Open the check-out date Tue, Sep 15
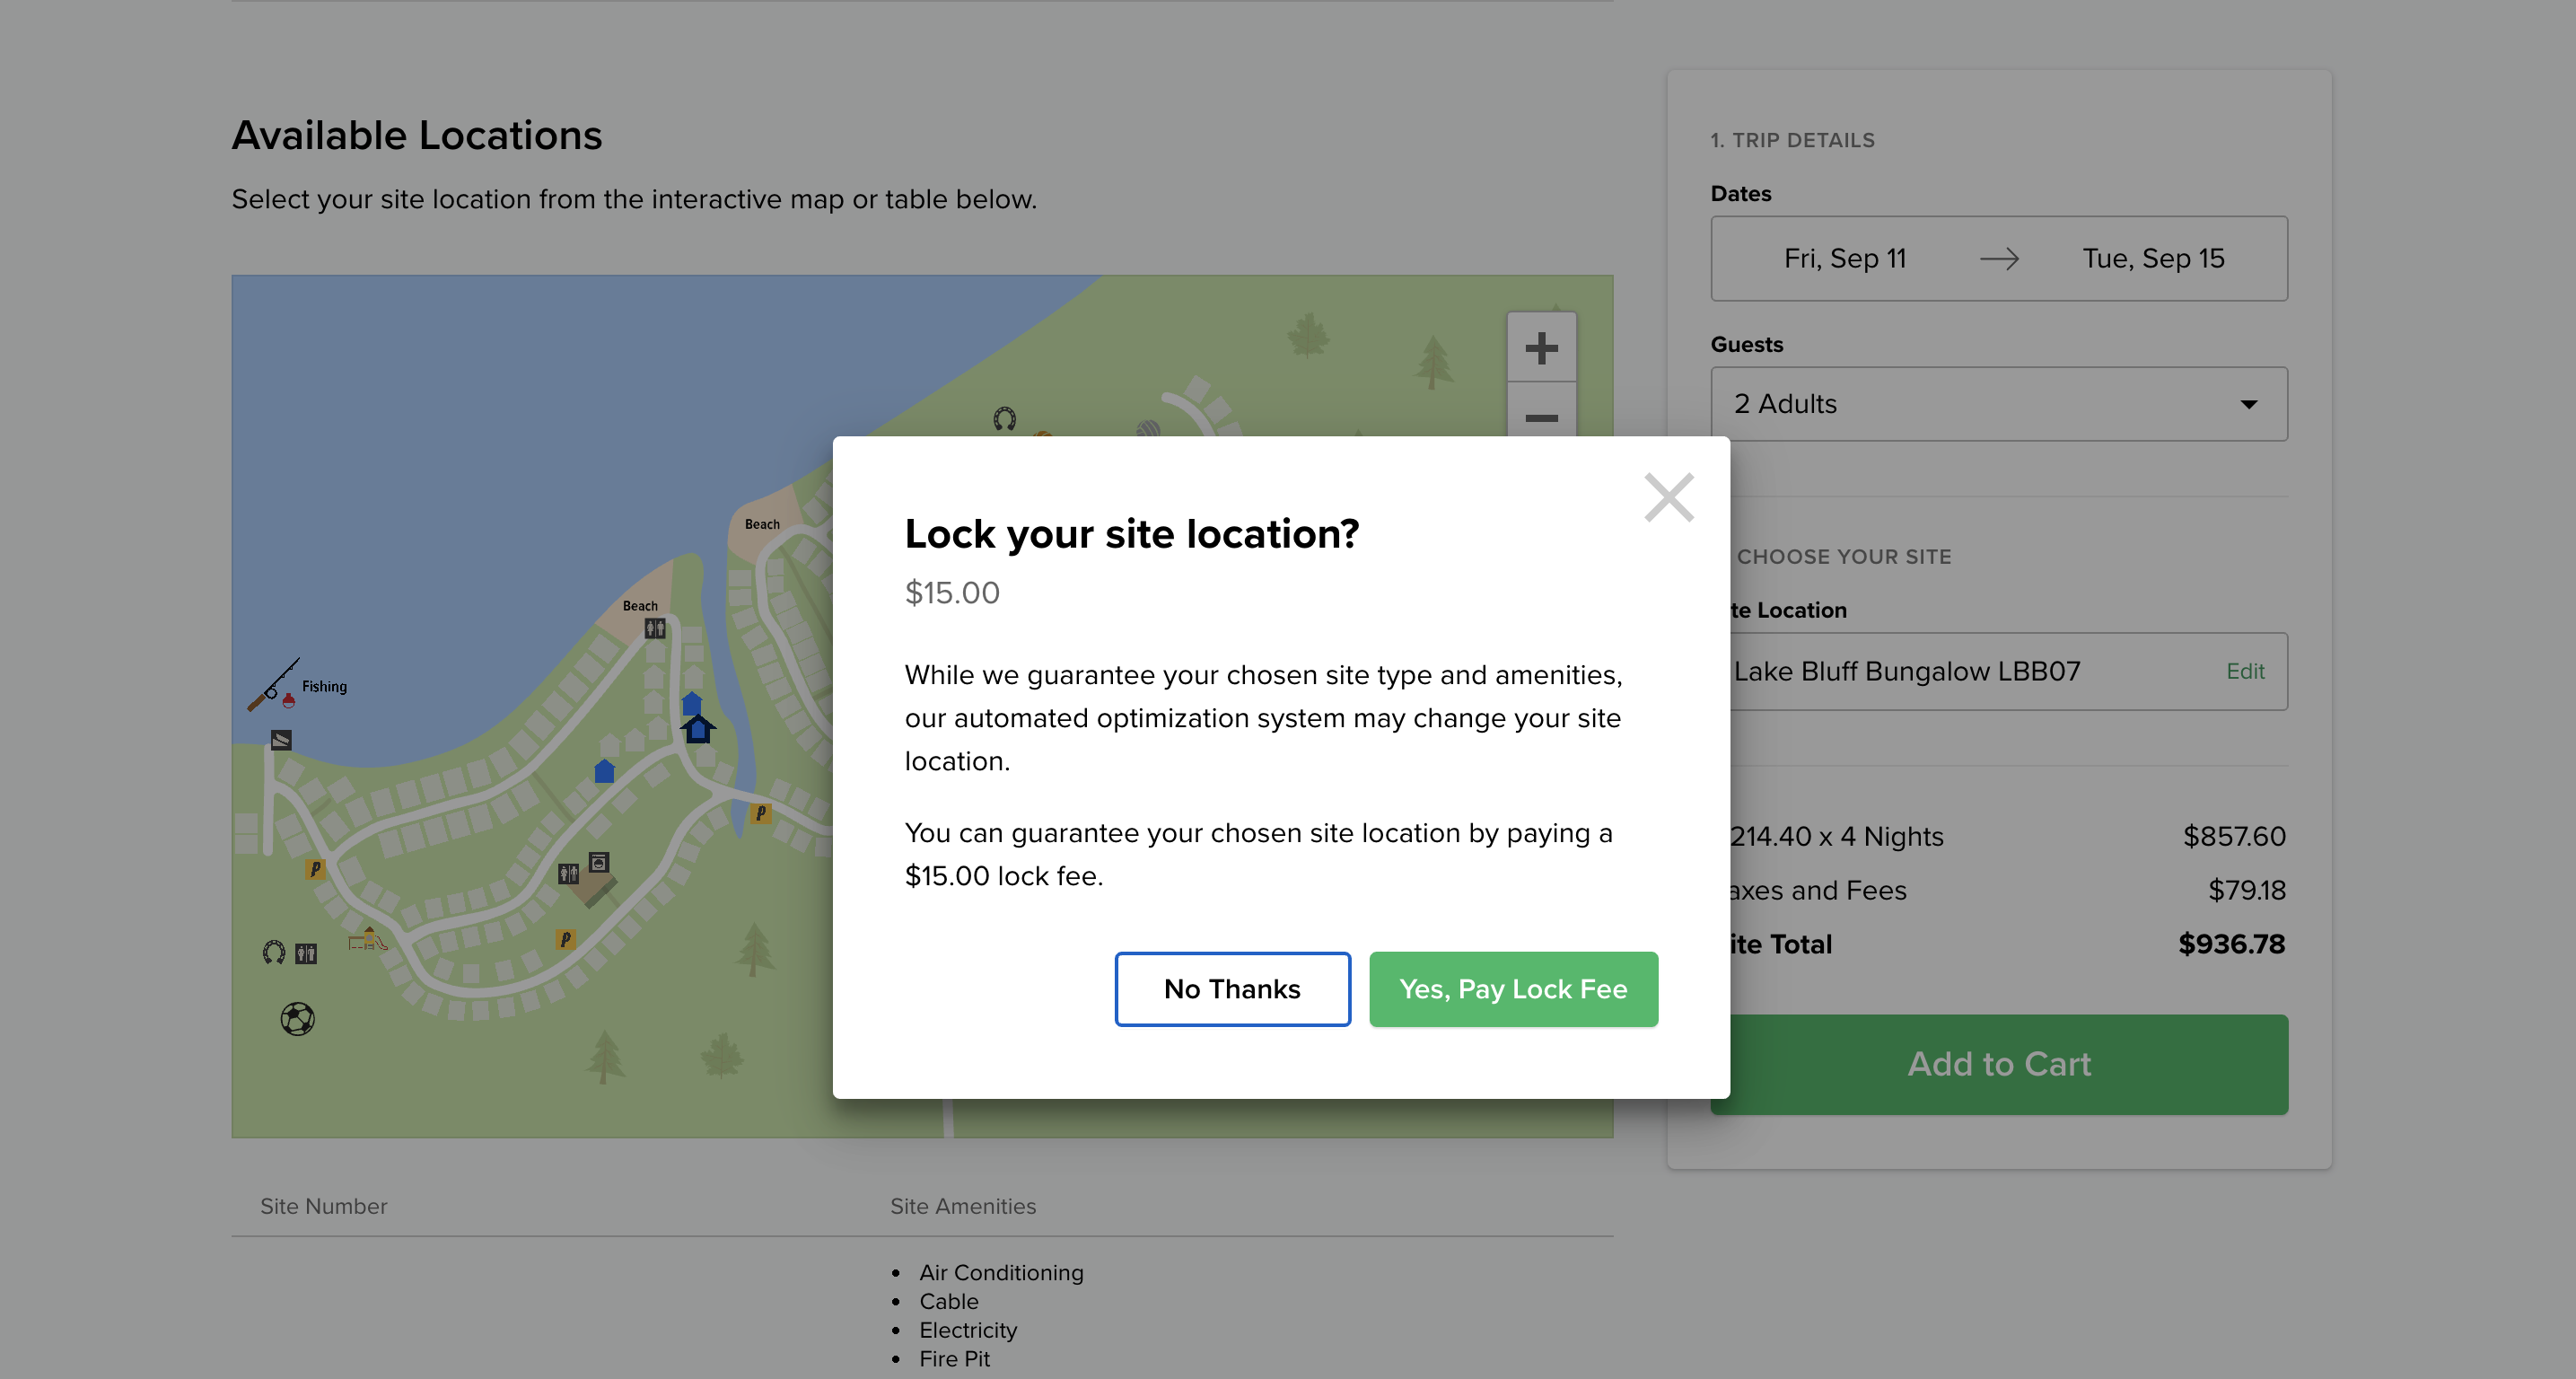The image size is (2576, 1379). (2153, 259)
